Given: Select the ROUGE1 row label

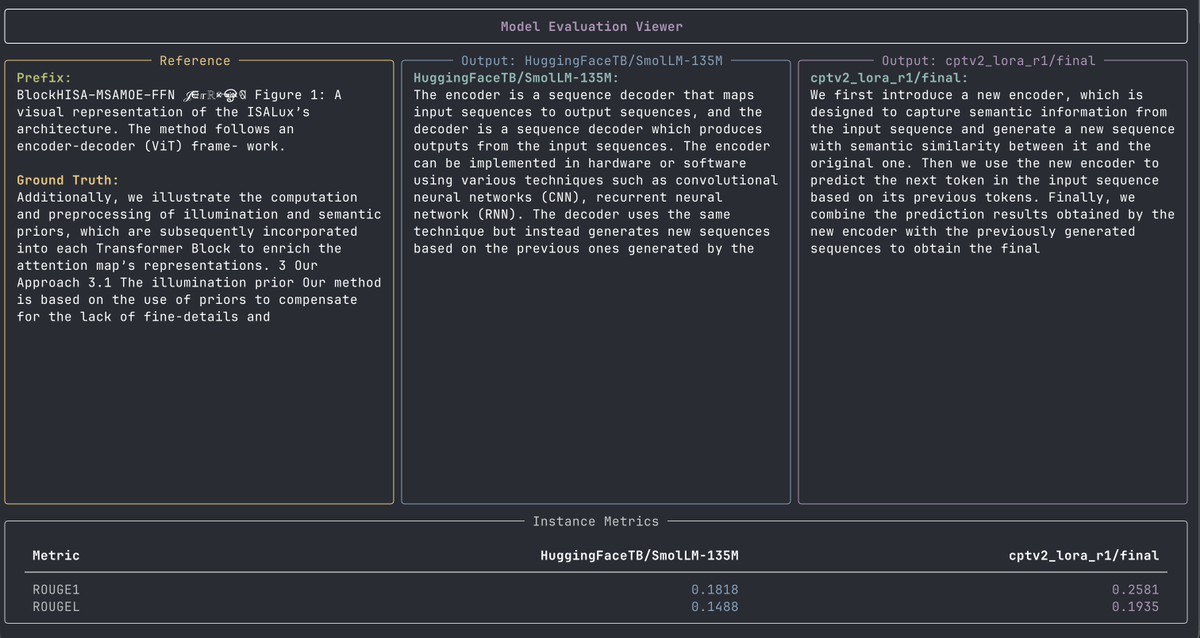Looking at the screenshot, I should tap(56, 590).
